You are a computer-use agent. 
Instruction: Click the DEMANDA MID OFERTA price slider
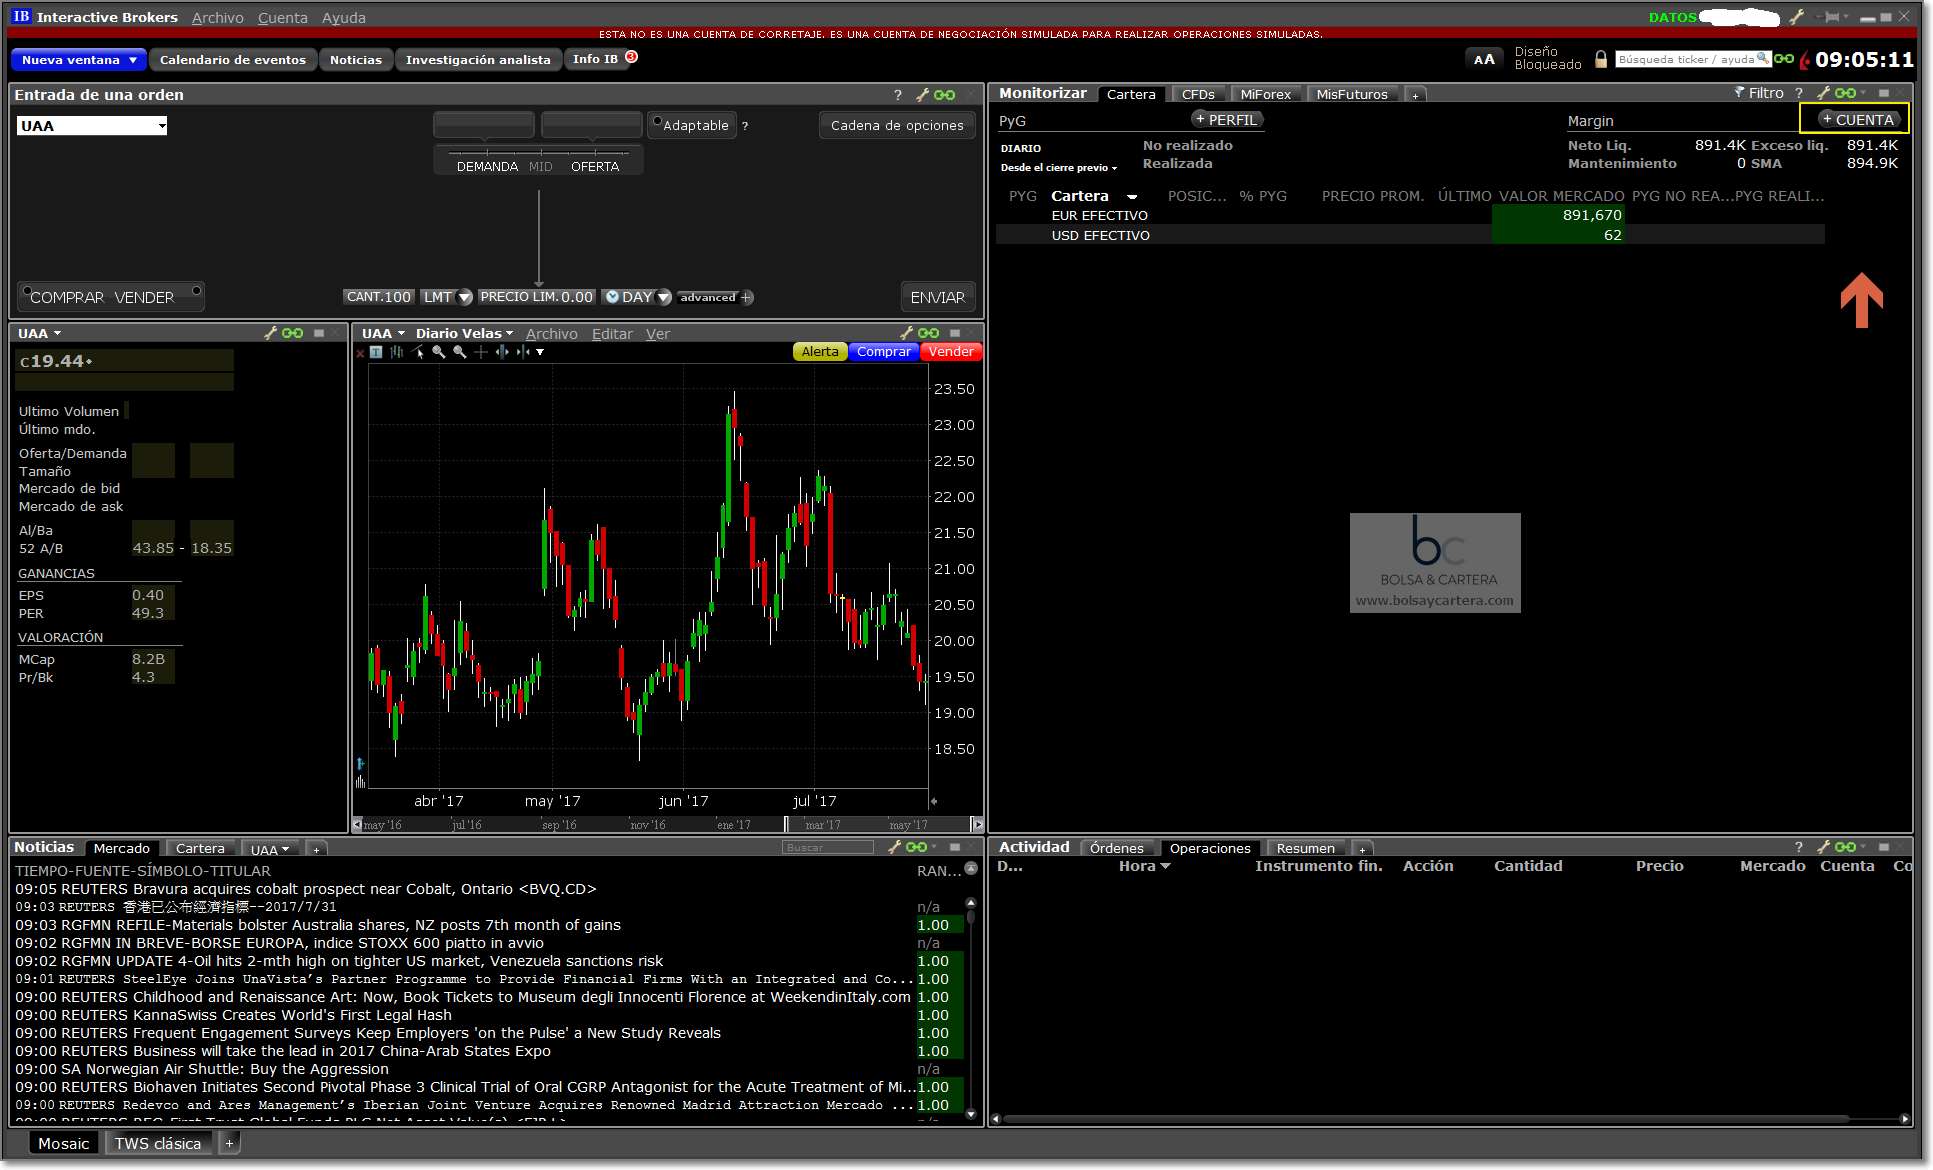pos(538,160)
